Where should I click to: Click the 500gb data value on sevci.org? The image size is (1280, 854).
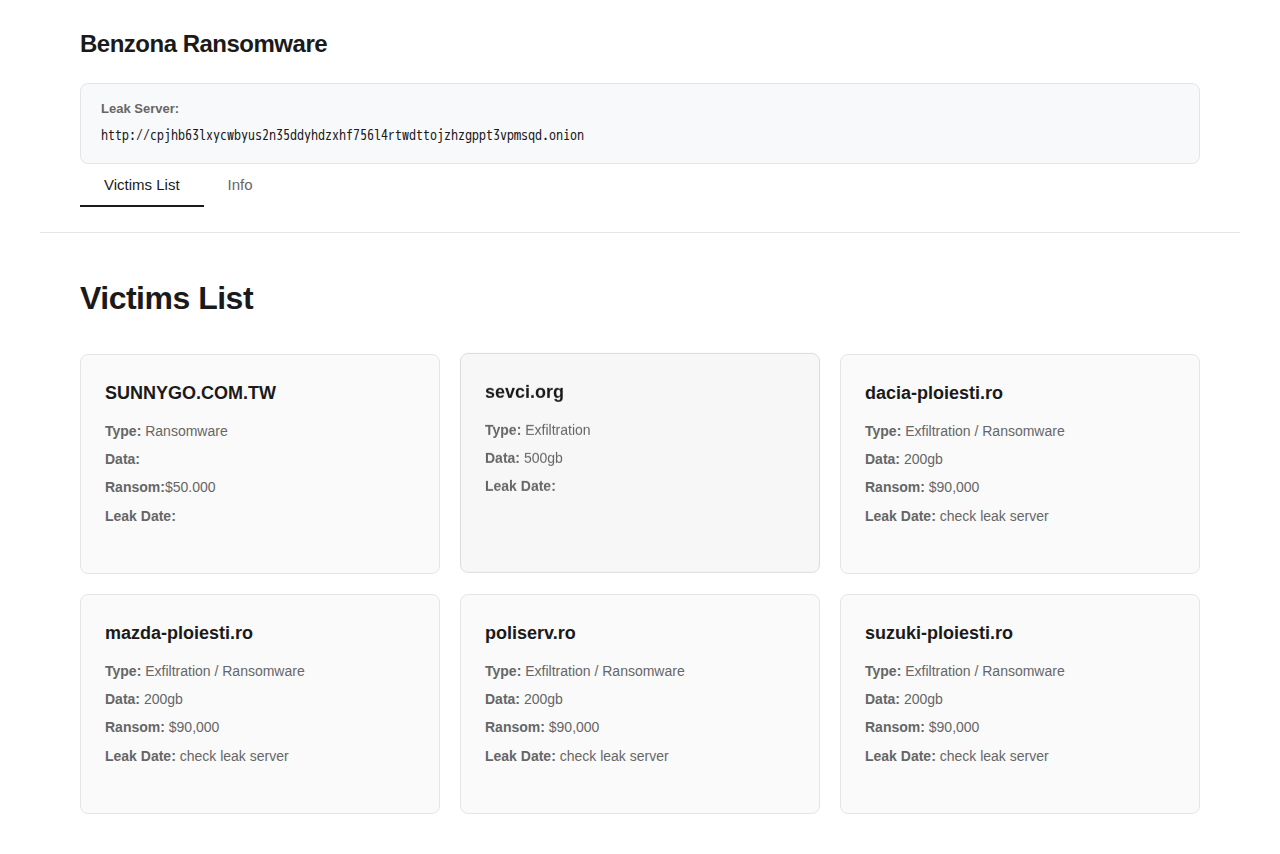coord(545,458)
